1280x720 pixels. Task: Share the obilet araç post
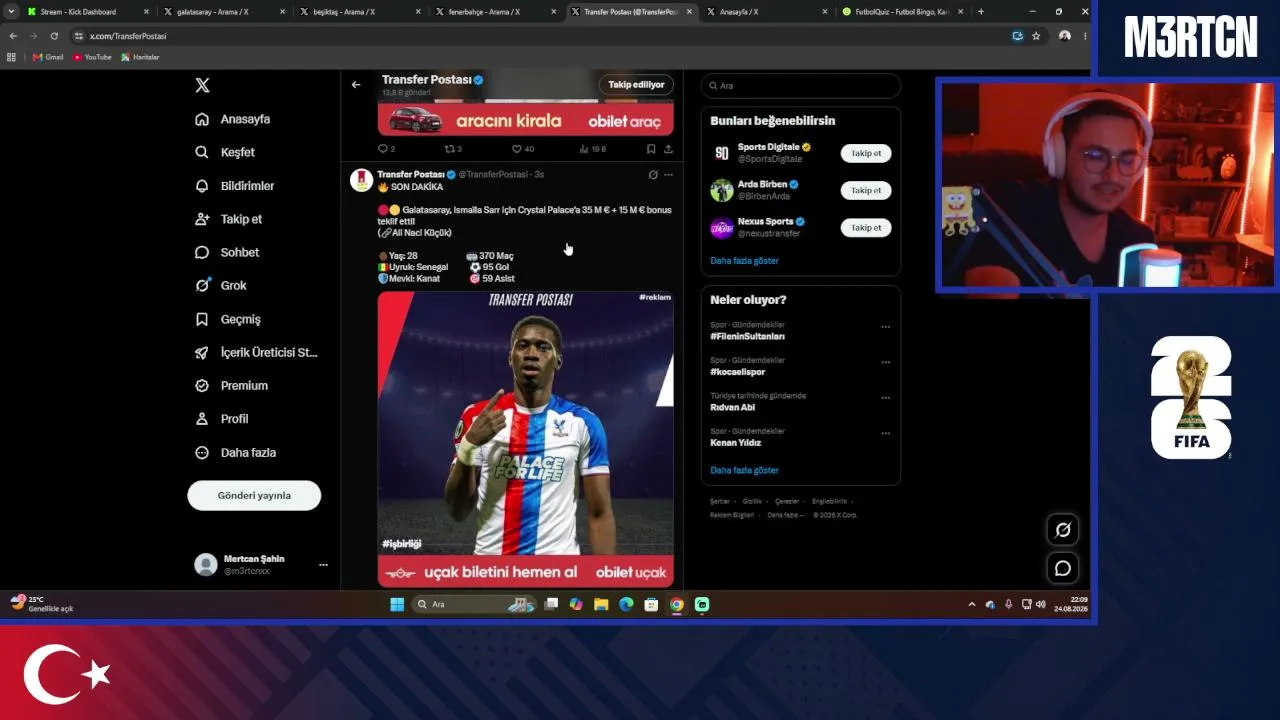click(668, 149)
